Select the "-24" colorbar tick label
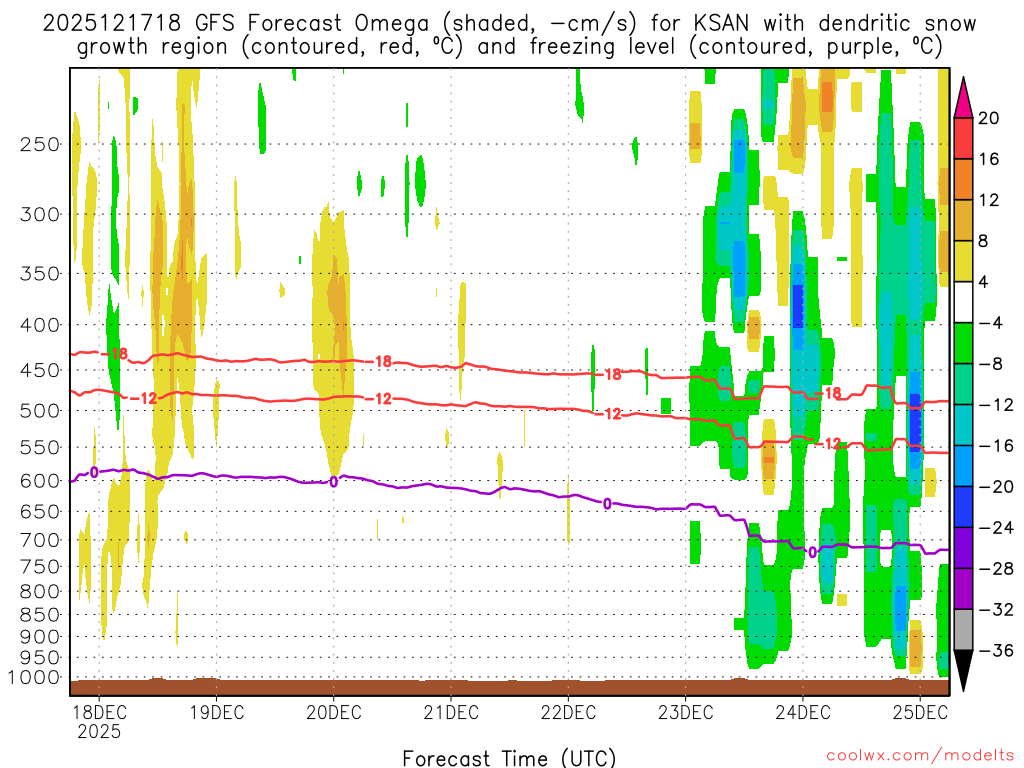 (995, 528)
